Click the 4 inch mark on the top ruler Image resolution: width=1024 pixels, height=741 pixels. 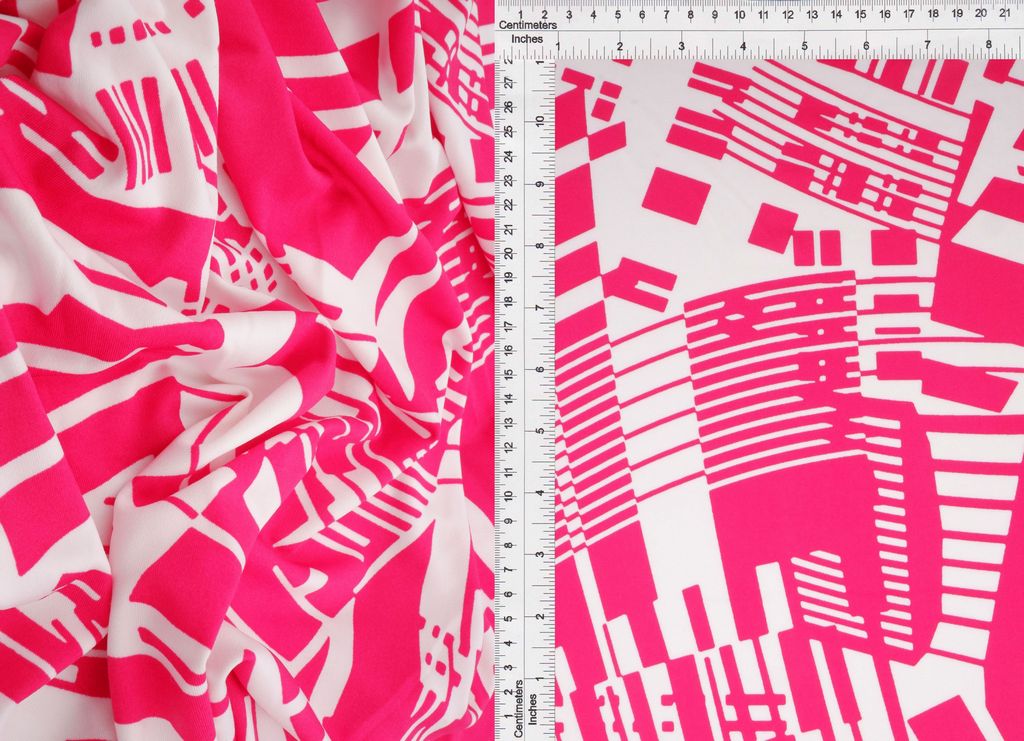pyautogui.click(x=742, y=46)
